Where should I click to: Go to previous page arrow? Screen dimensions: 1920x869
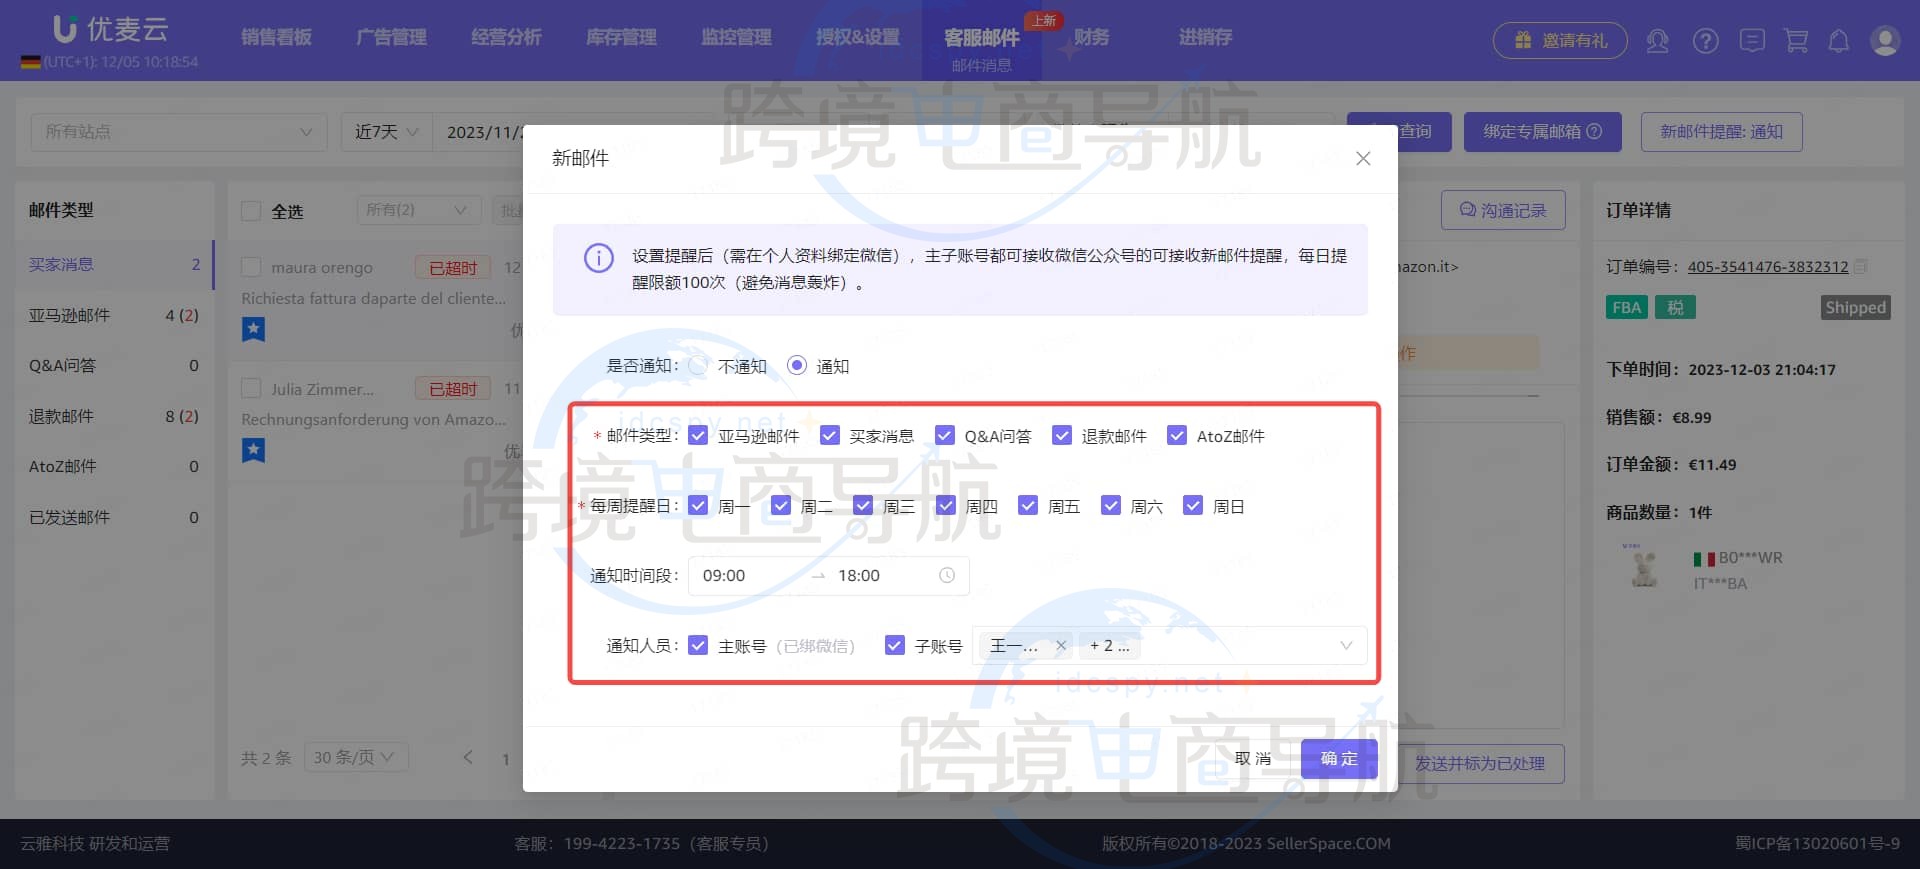[x=468, y=757]
